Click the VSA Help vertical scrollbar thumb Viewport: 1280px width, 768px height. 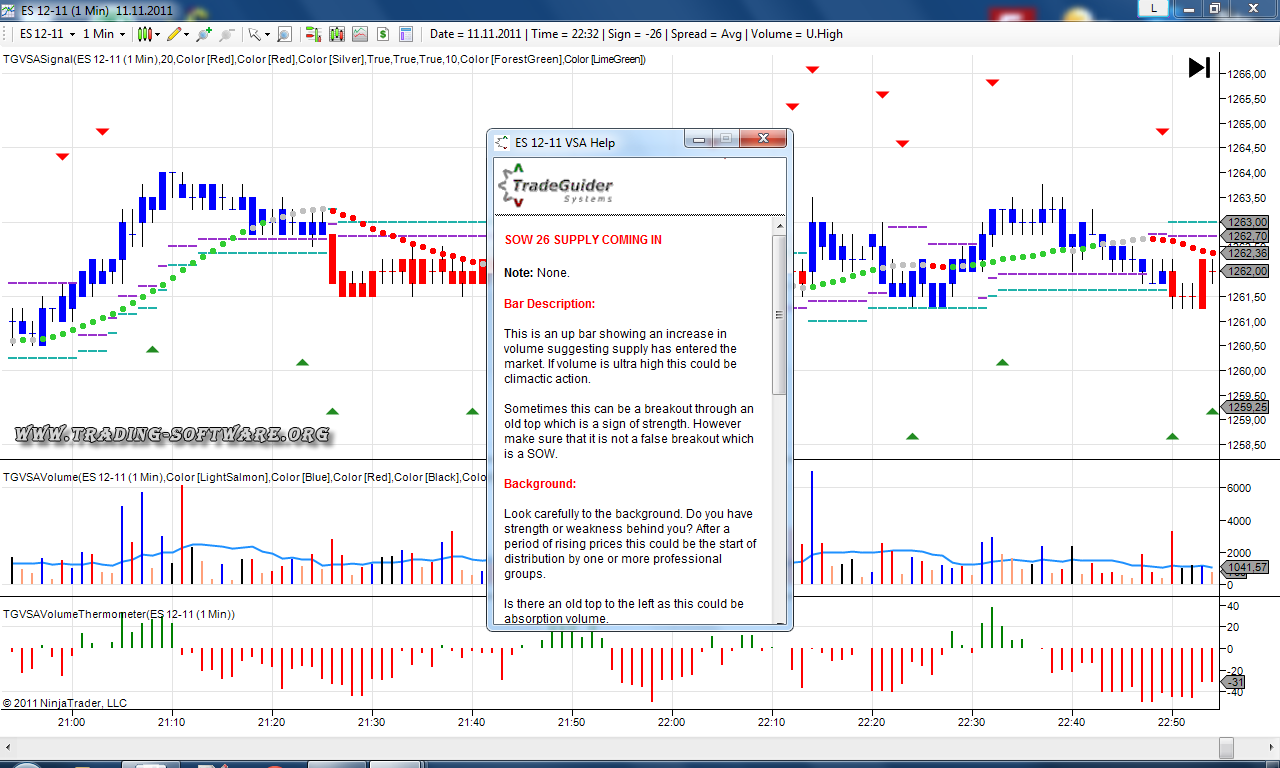(779, 314)
